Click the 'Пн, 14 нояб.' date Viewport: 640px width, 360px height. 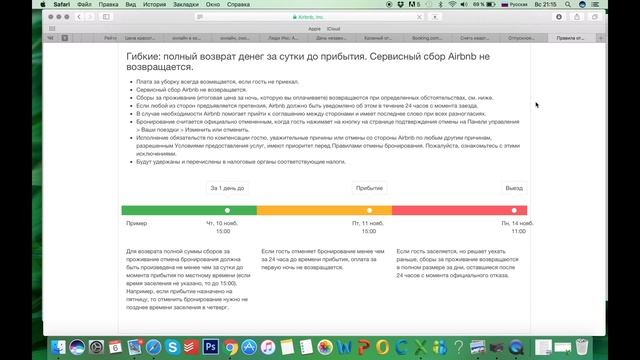518,223
